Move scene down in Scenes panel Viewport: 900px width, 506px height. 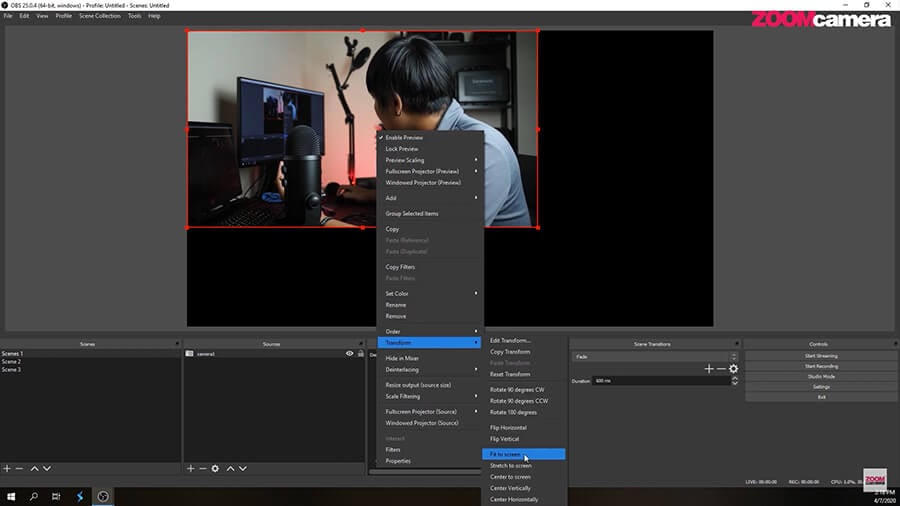(47, 469)
